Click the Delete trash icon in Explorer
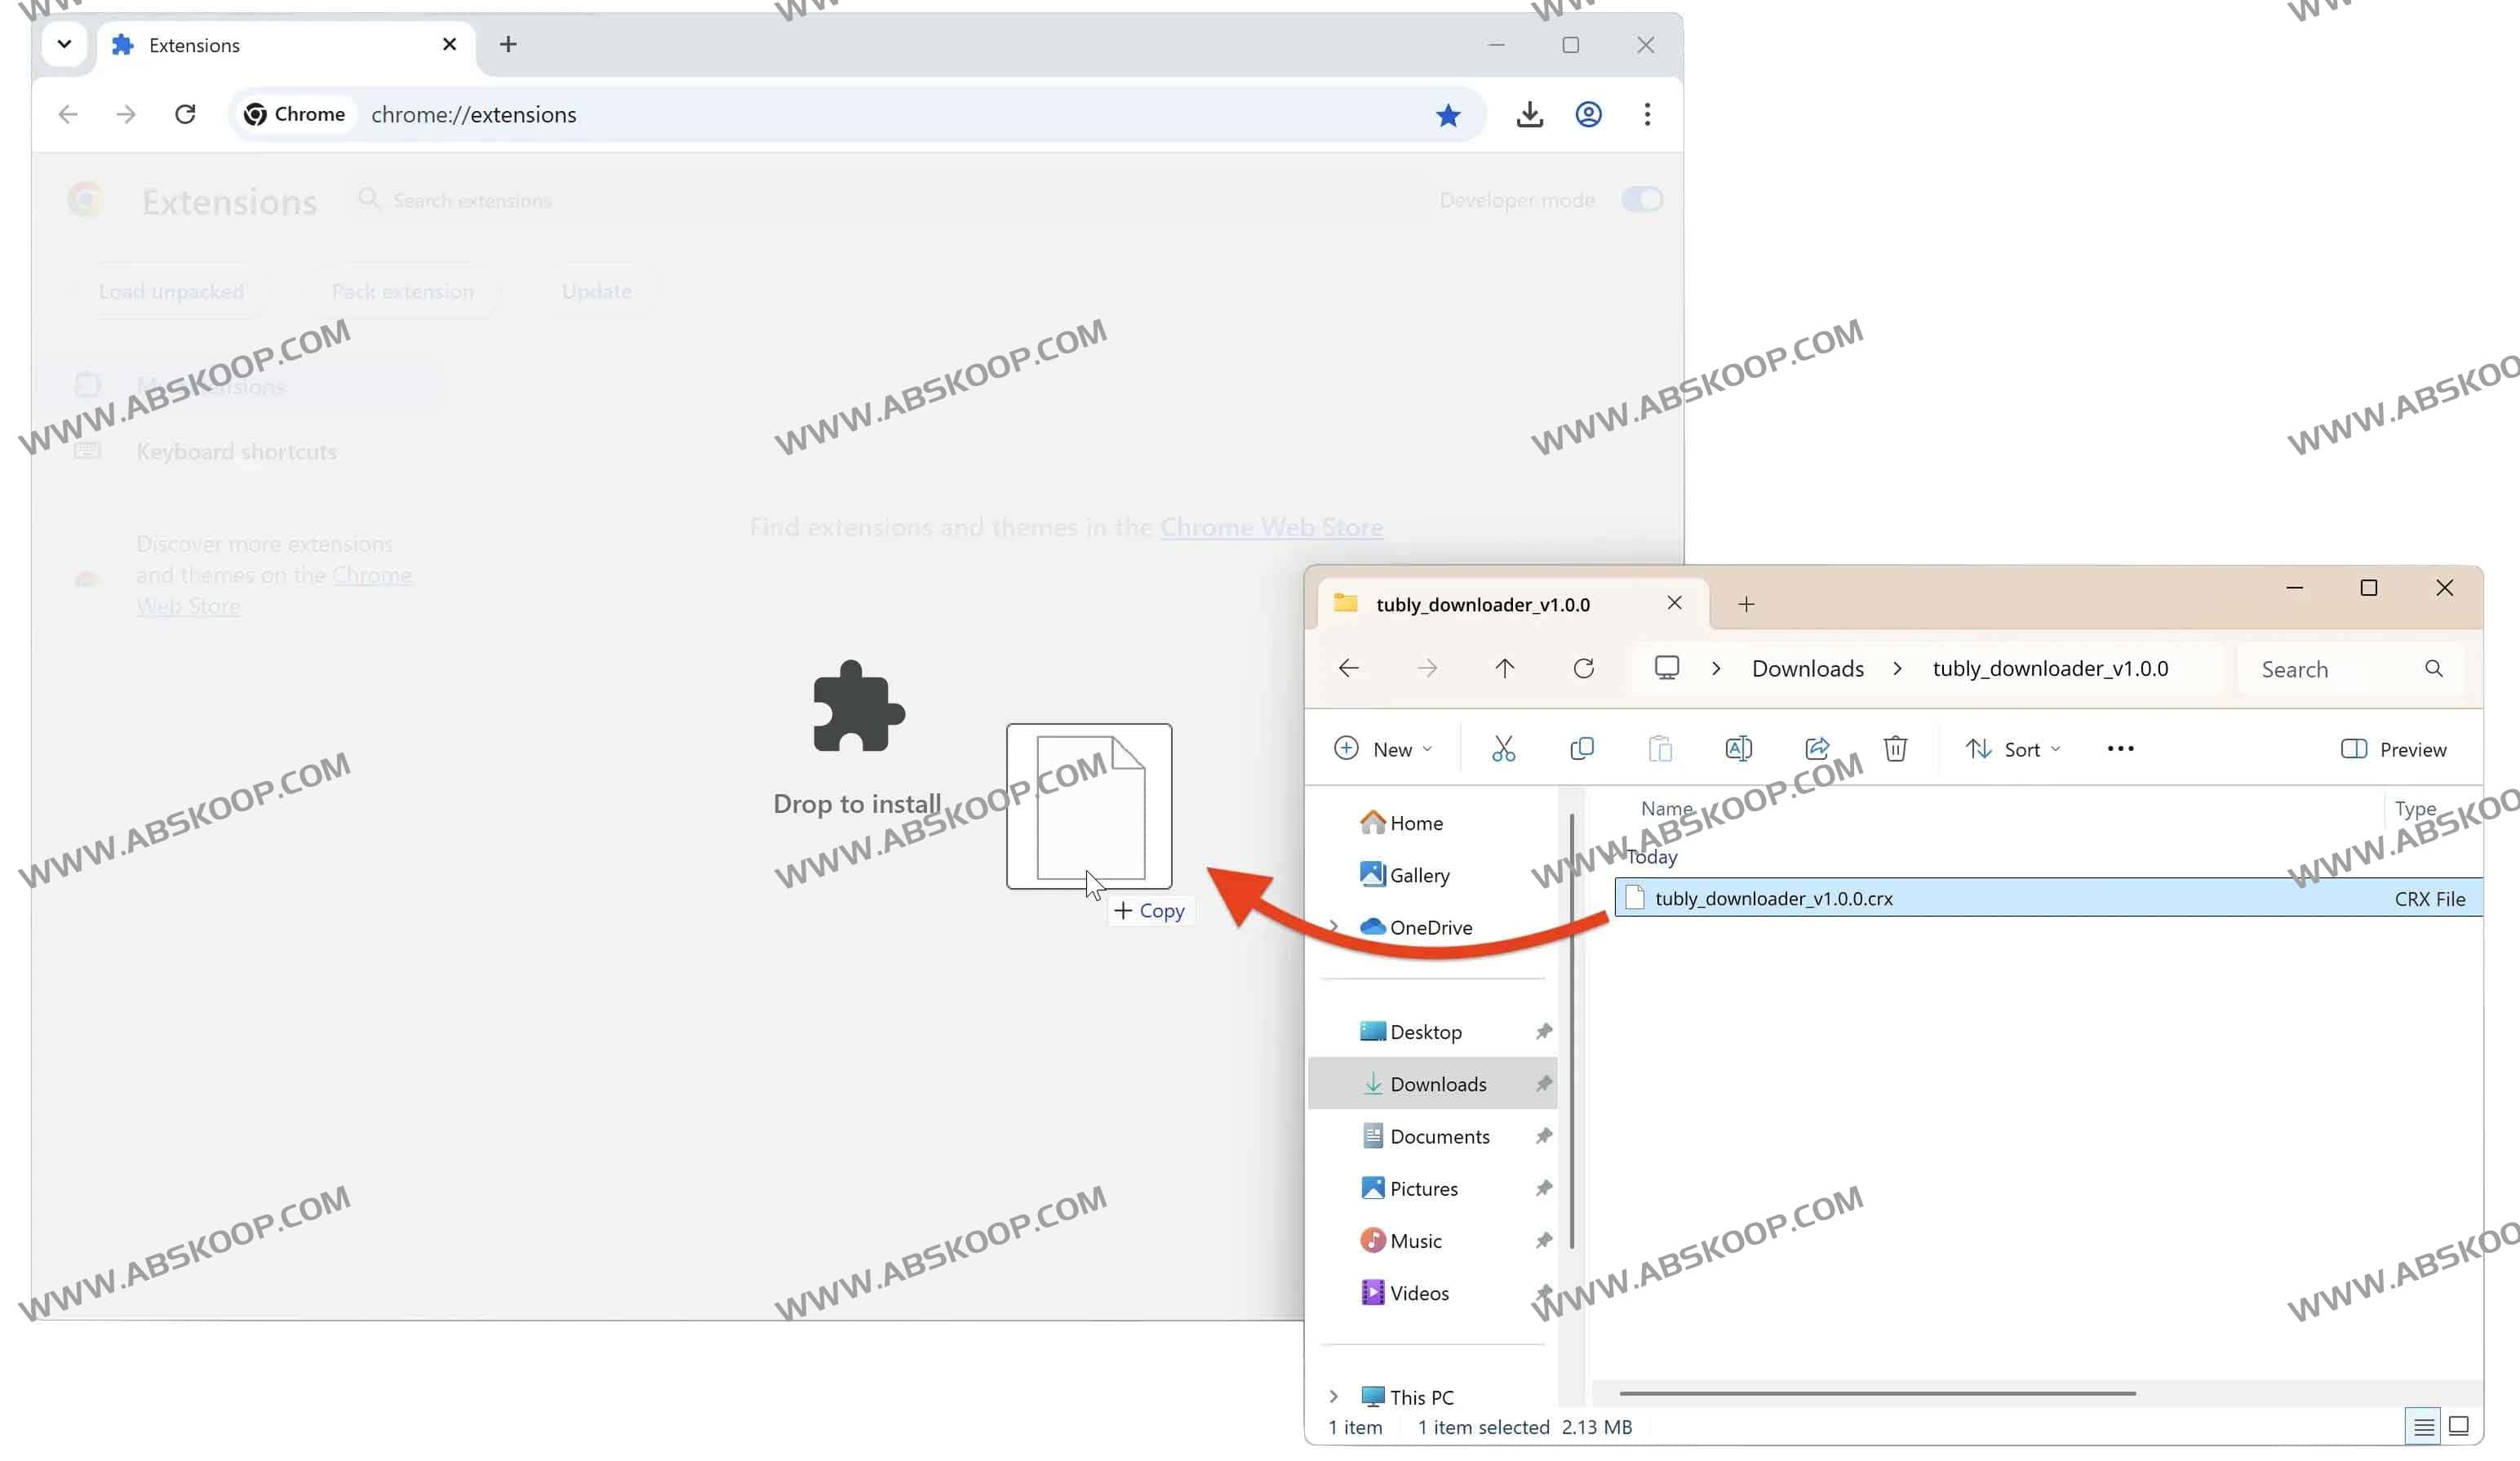The image size is (2520, 1461). [x=1895, y=749]
